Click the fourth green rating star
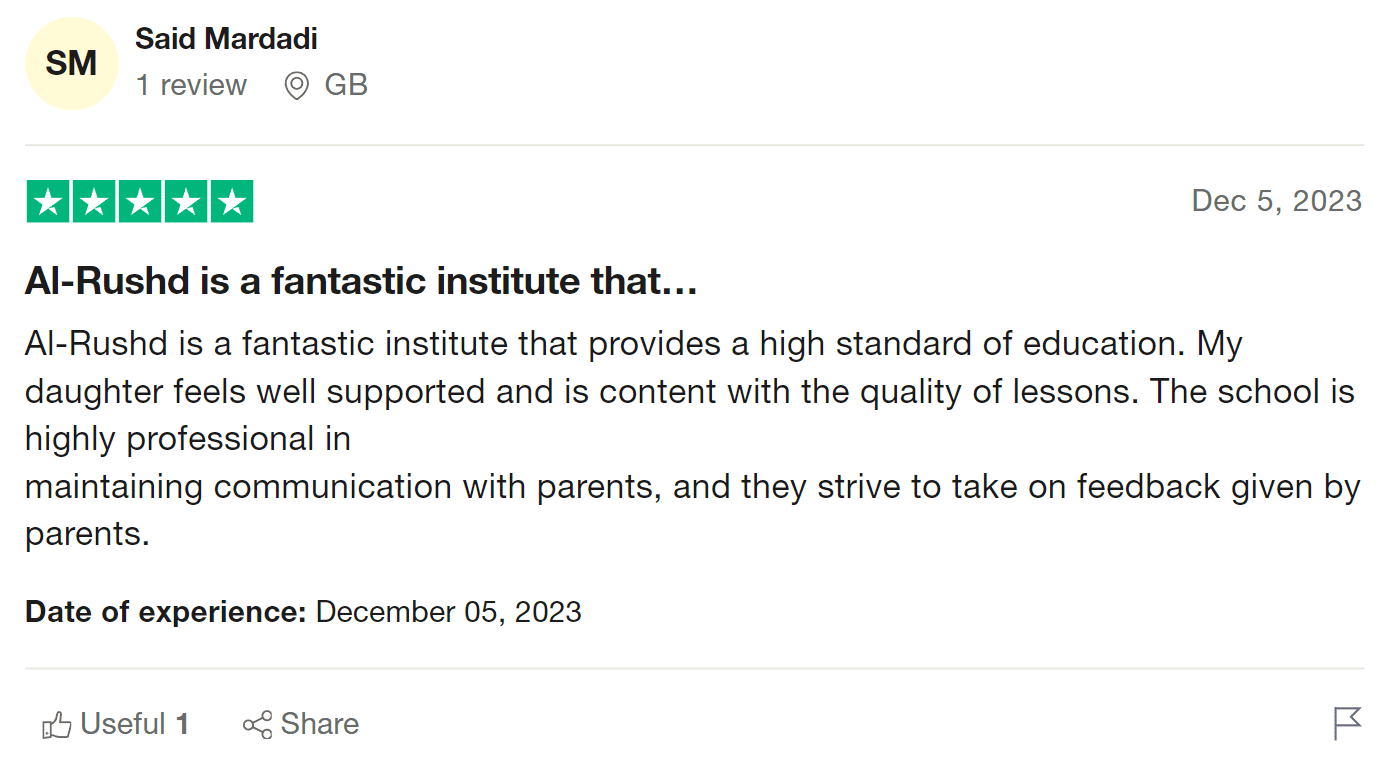Screen dimensions: 1383x775 [186, 202]
